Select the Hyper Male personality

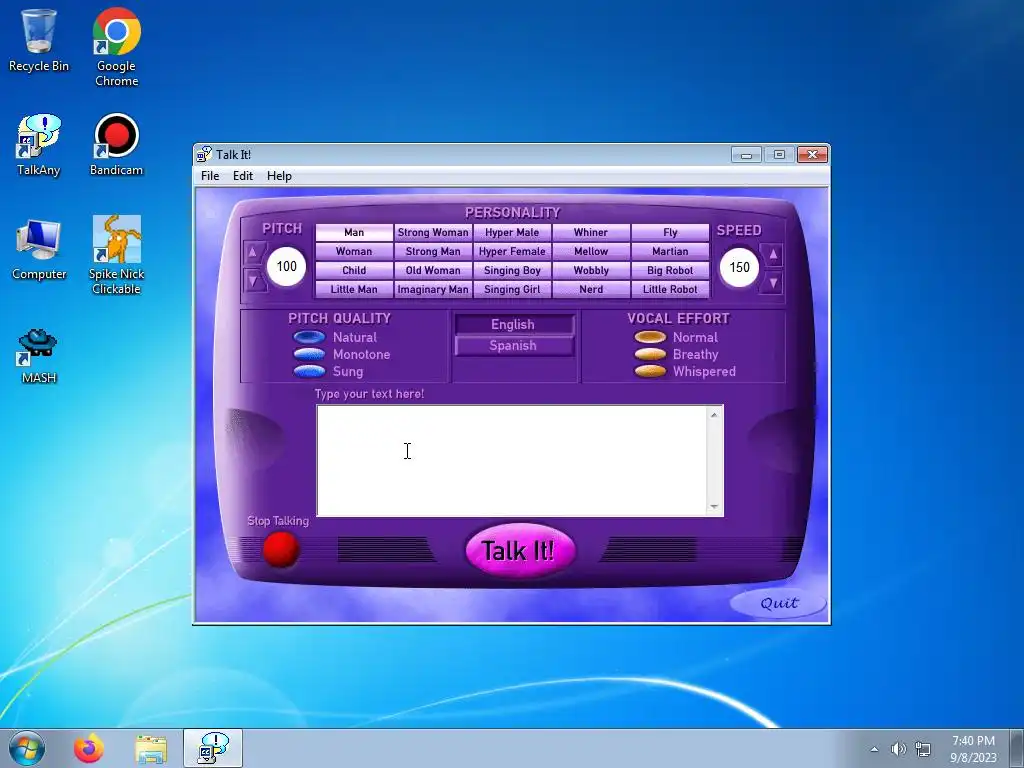[x=512, y=232]
